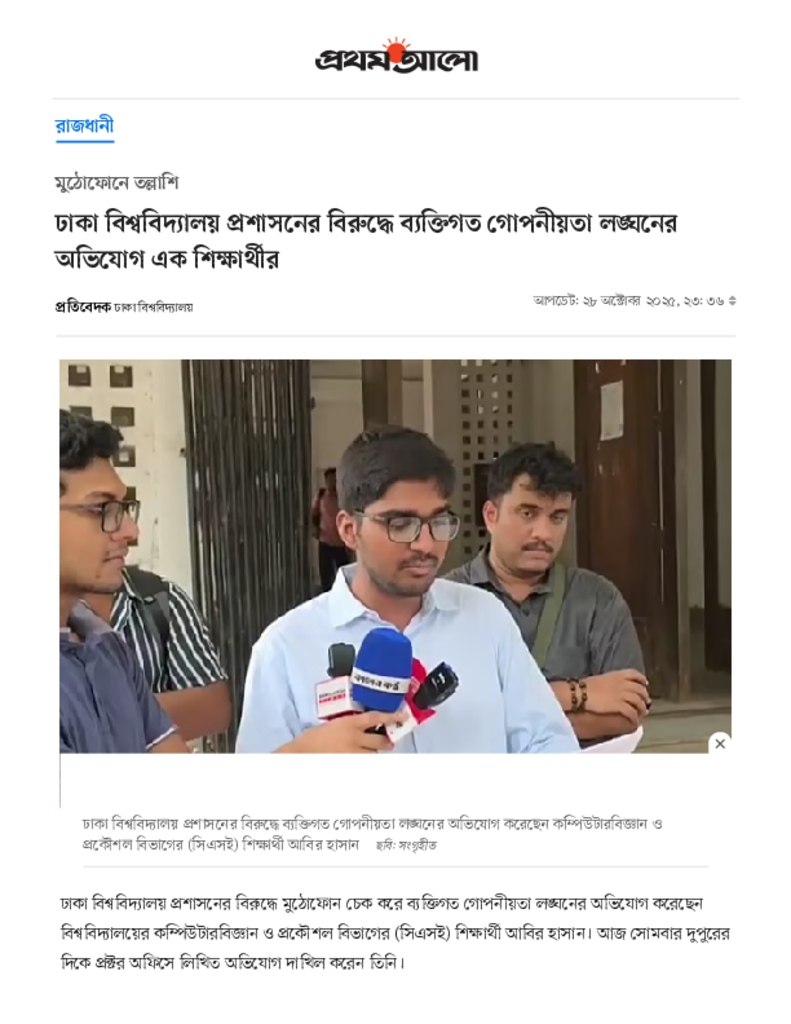
Task: Click the red-white microphone in the photo
Action: pos(332,699)
